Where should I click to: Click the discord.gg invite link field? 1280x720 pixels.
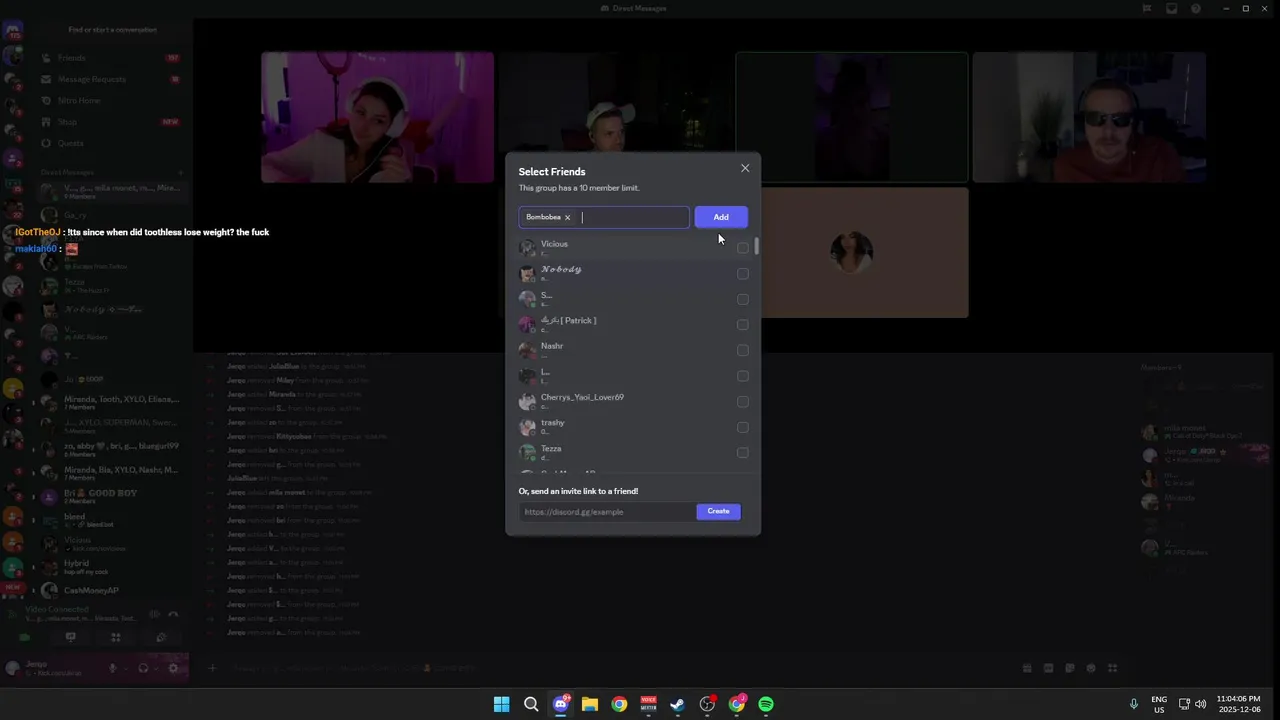(x=608, y=512)
